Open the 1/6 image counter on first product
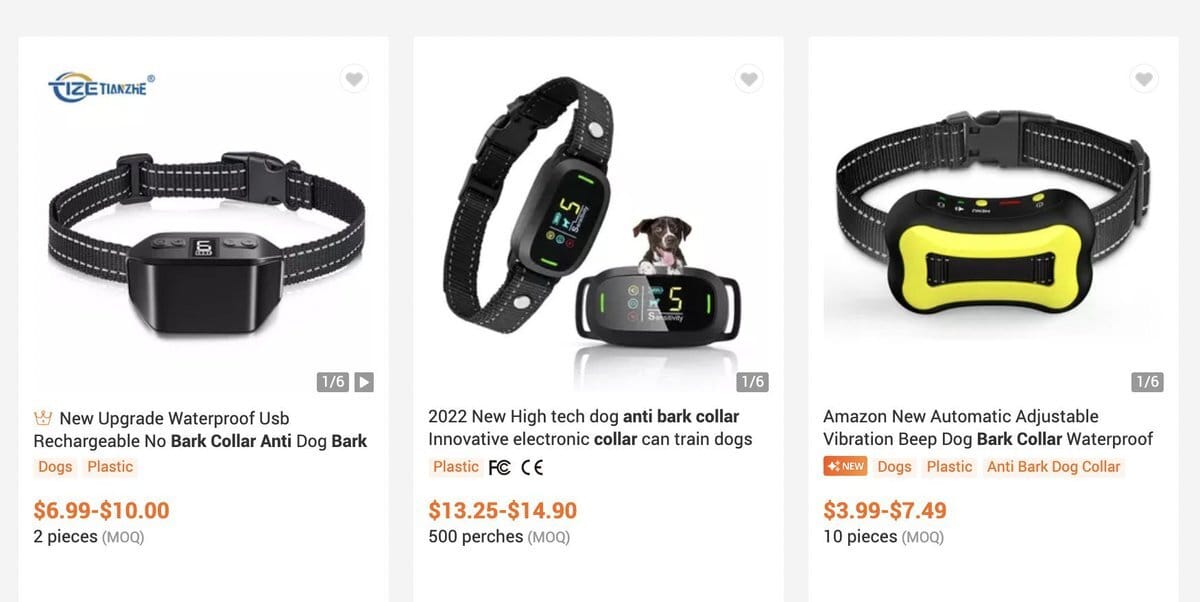This screenshot has height=602, width=1200. (333, 382)
